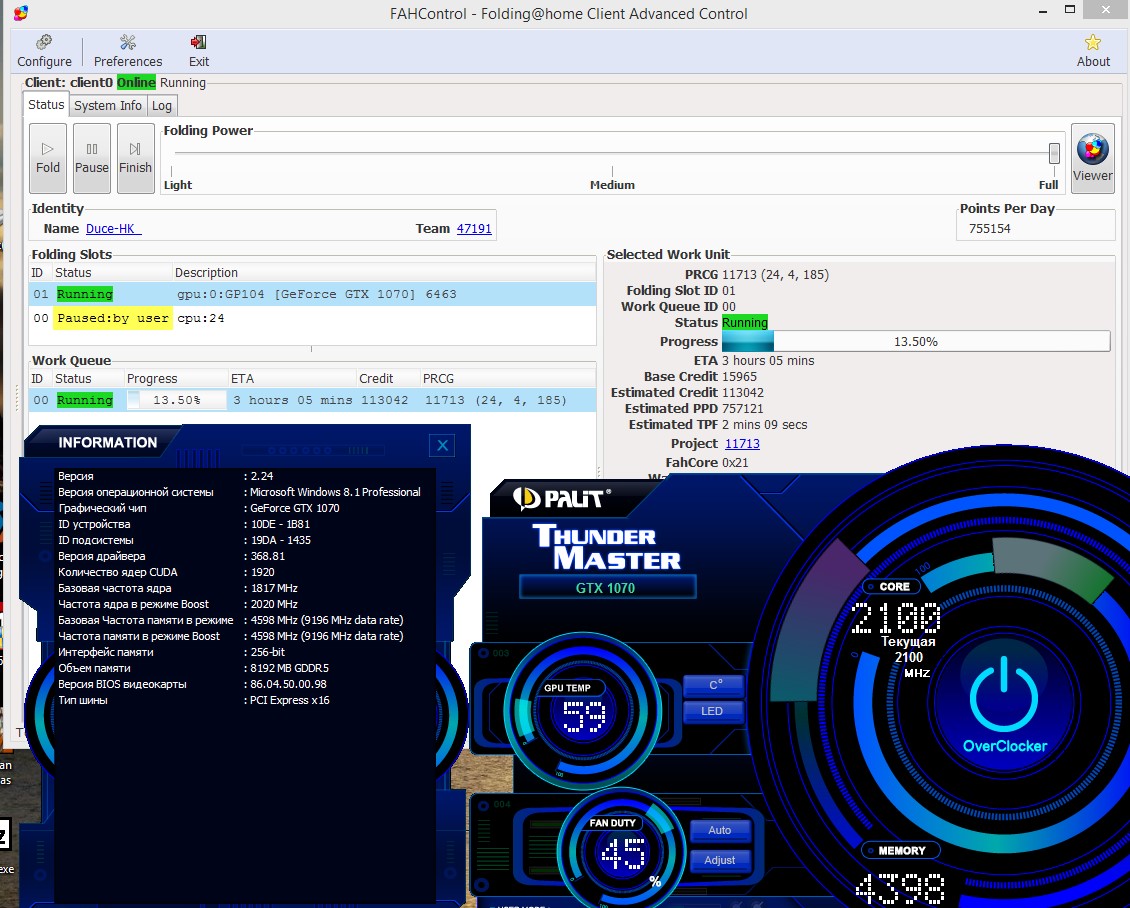The image size is (1130, 908).
Task: Click the CORE clock label in ThunderMaster
Action: click(x=894, y=587)
